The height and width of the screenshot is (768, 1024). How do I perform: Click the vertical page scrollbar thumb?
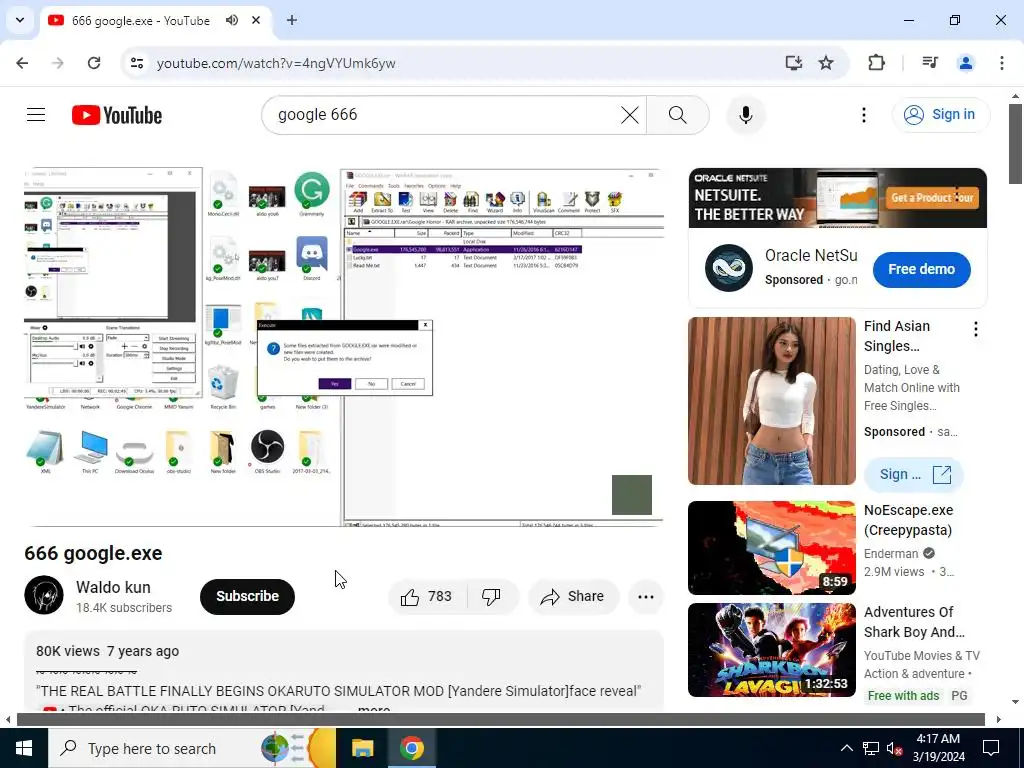1015,143
